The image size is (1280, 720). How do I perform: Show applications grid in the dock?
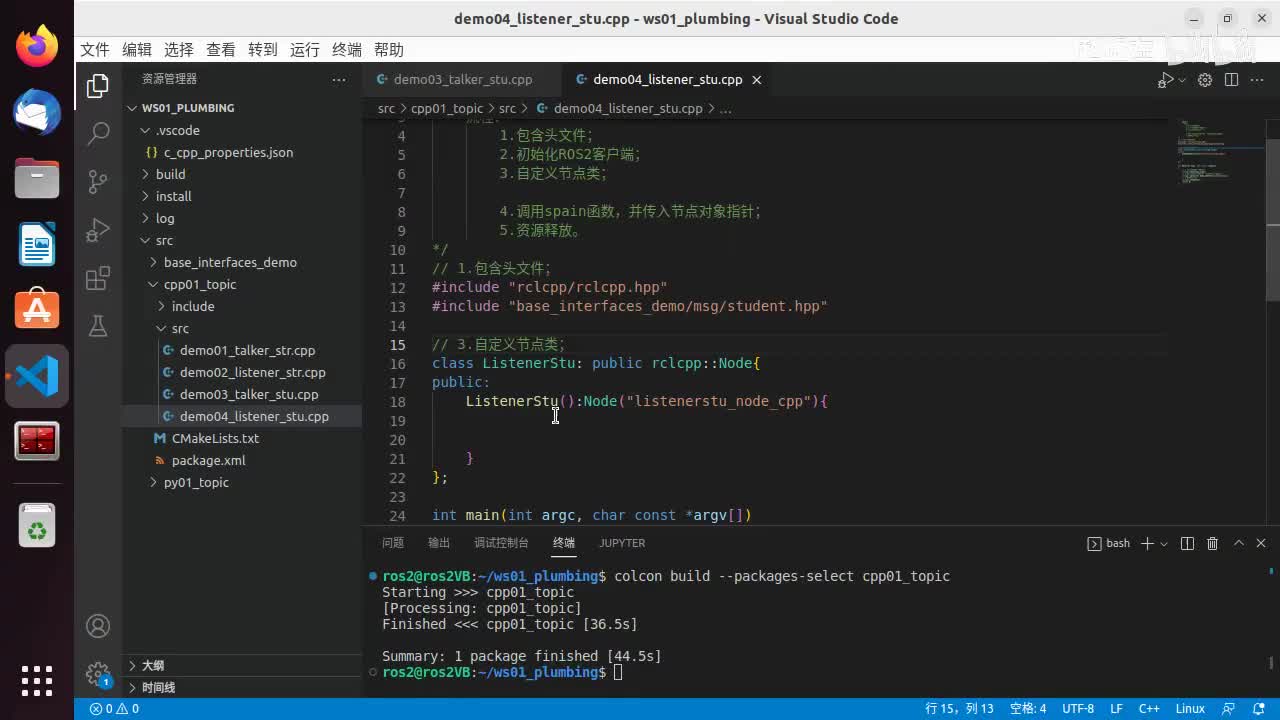click(x=37, y=680)
